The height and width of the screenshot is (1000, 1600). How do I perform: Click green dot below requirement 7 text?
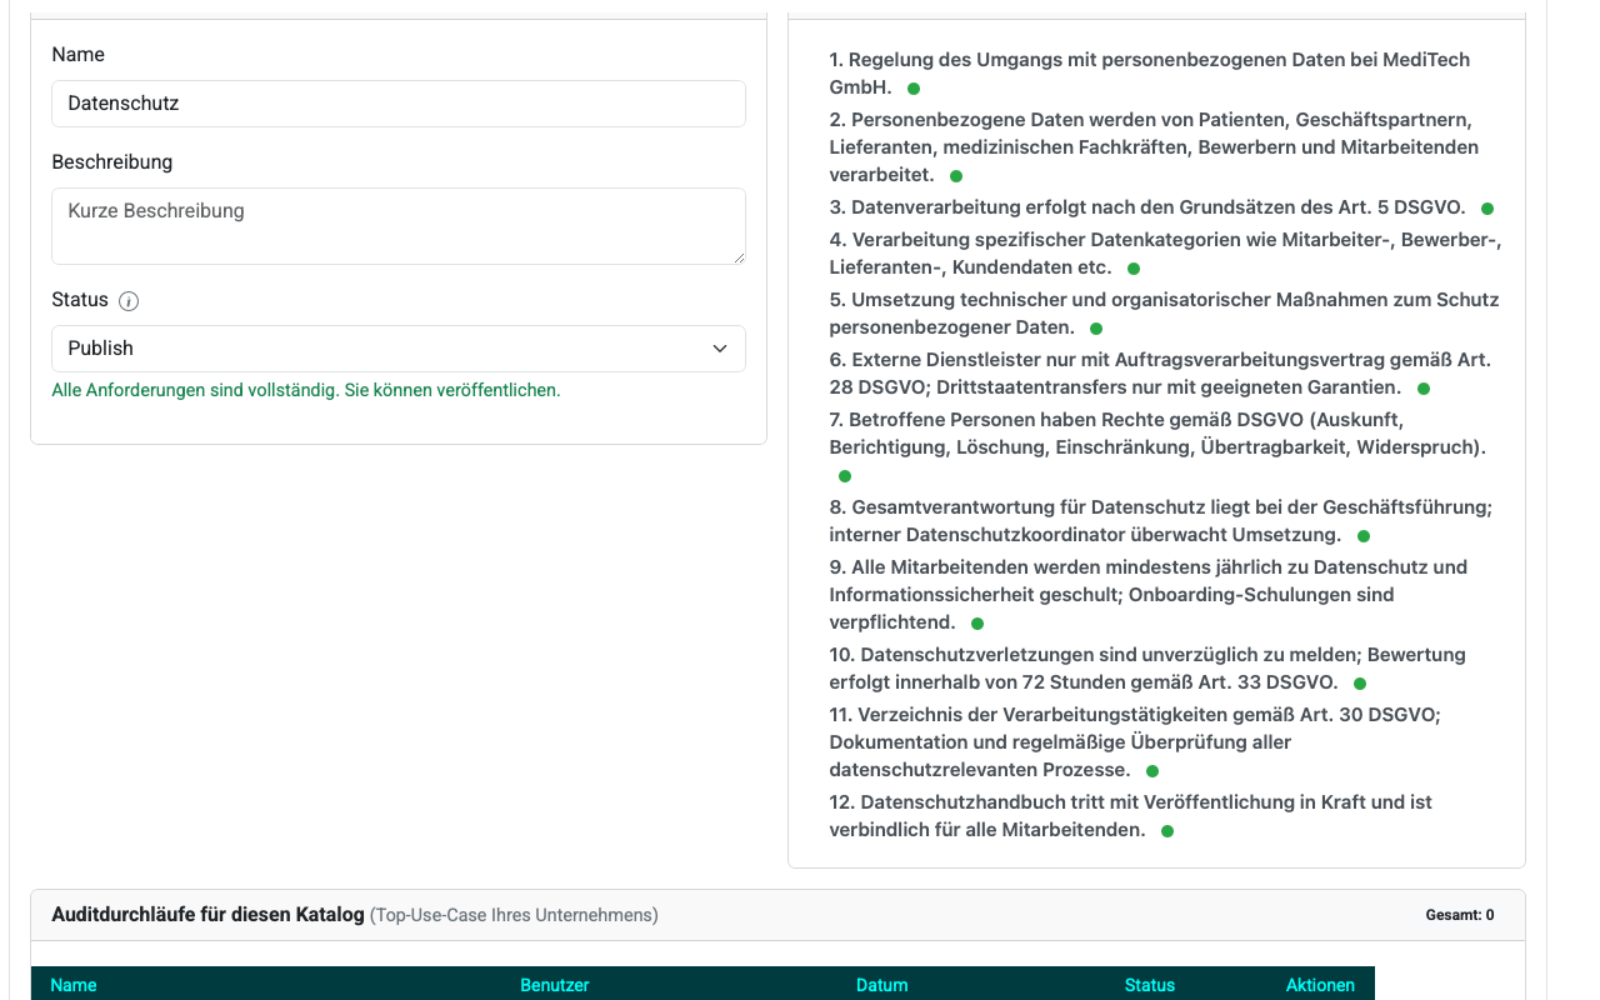tap(845, 476)
